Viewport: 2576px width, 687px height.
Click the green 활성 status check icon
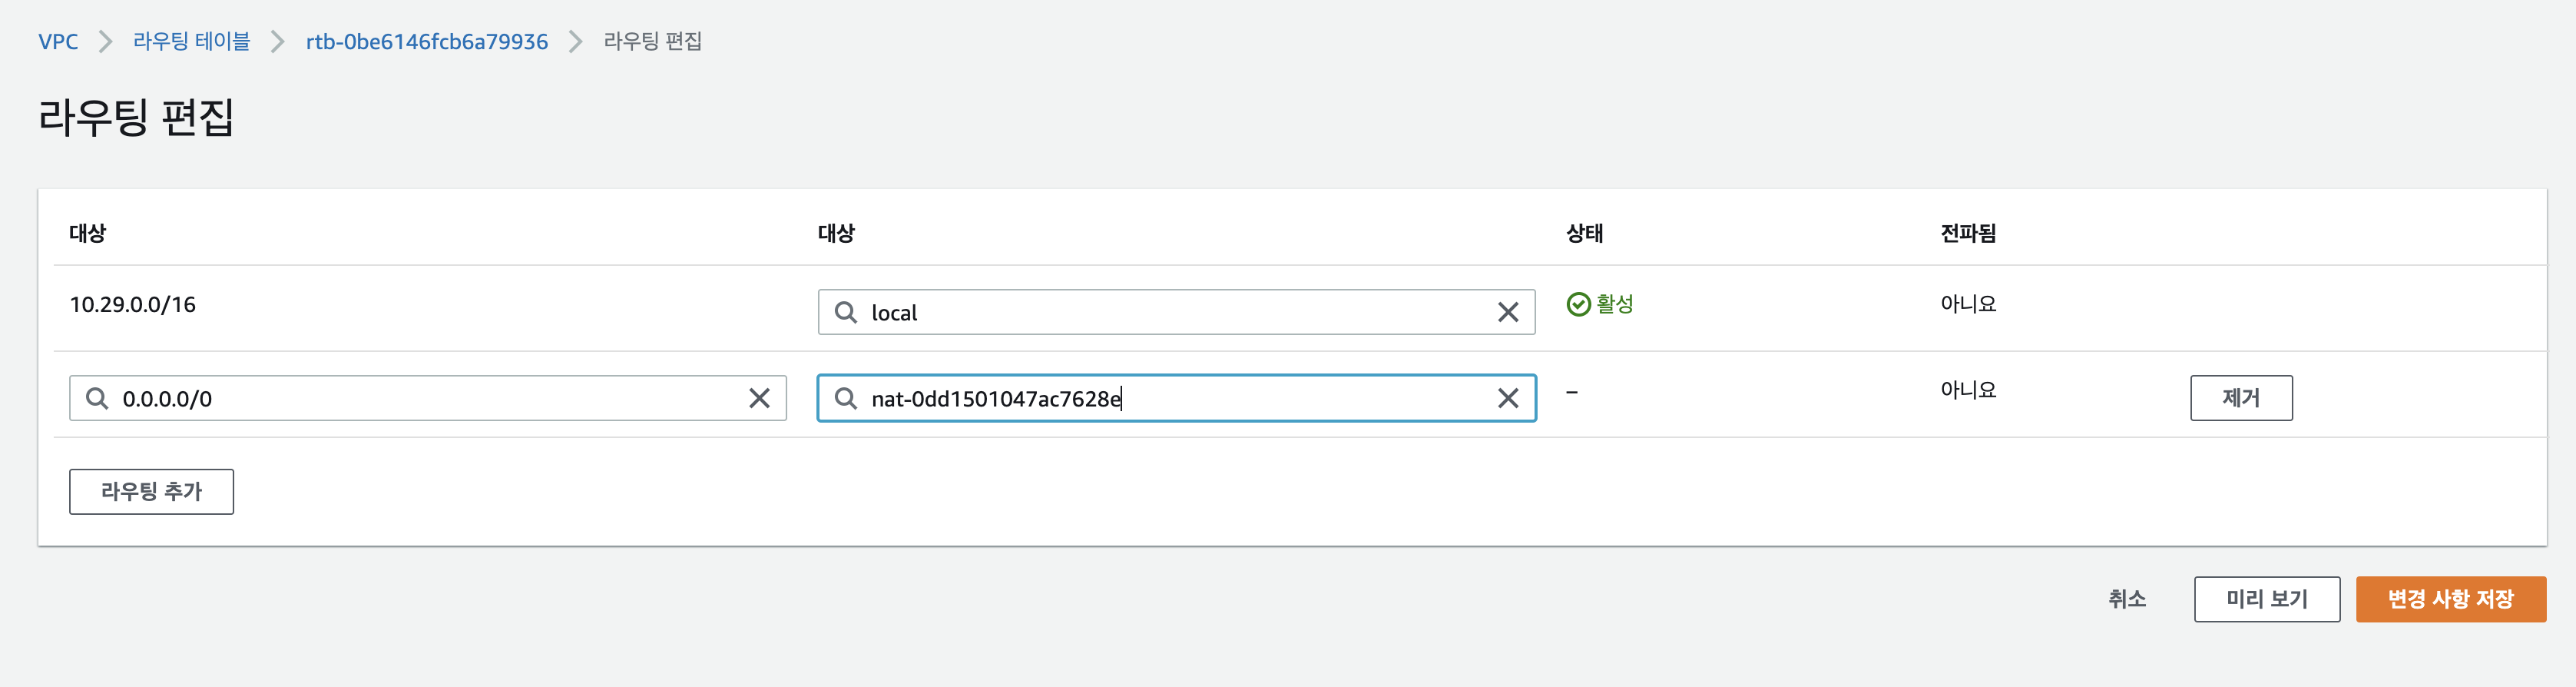(x=1578, y=304)
